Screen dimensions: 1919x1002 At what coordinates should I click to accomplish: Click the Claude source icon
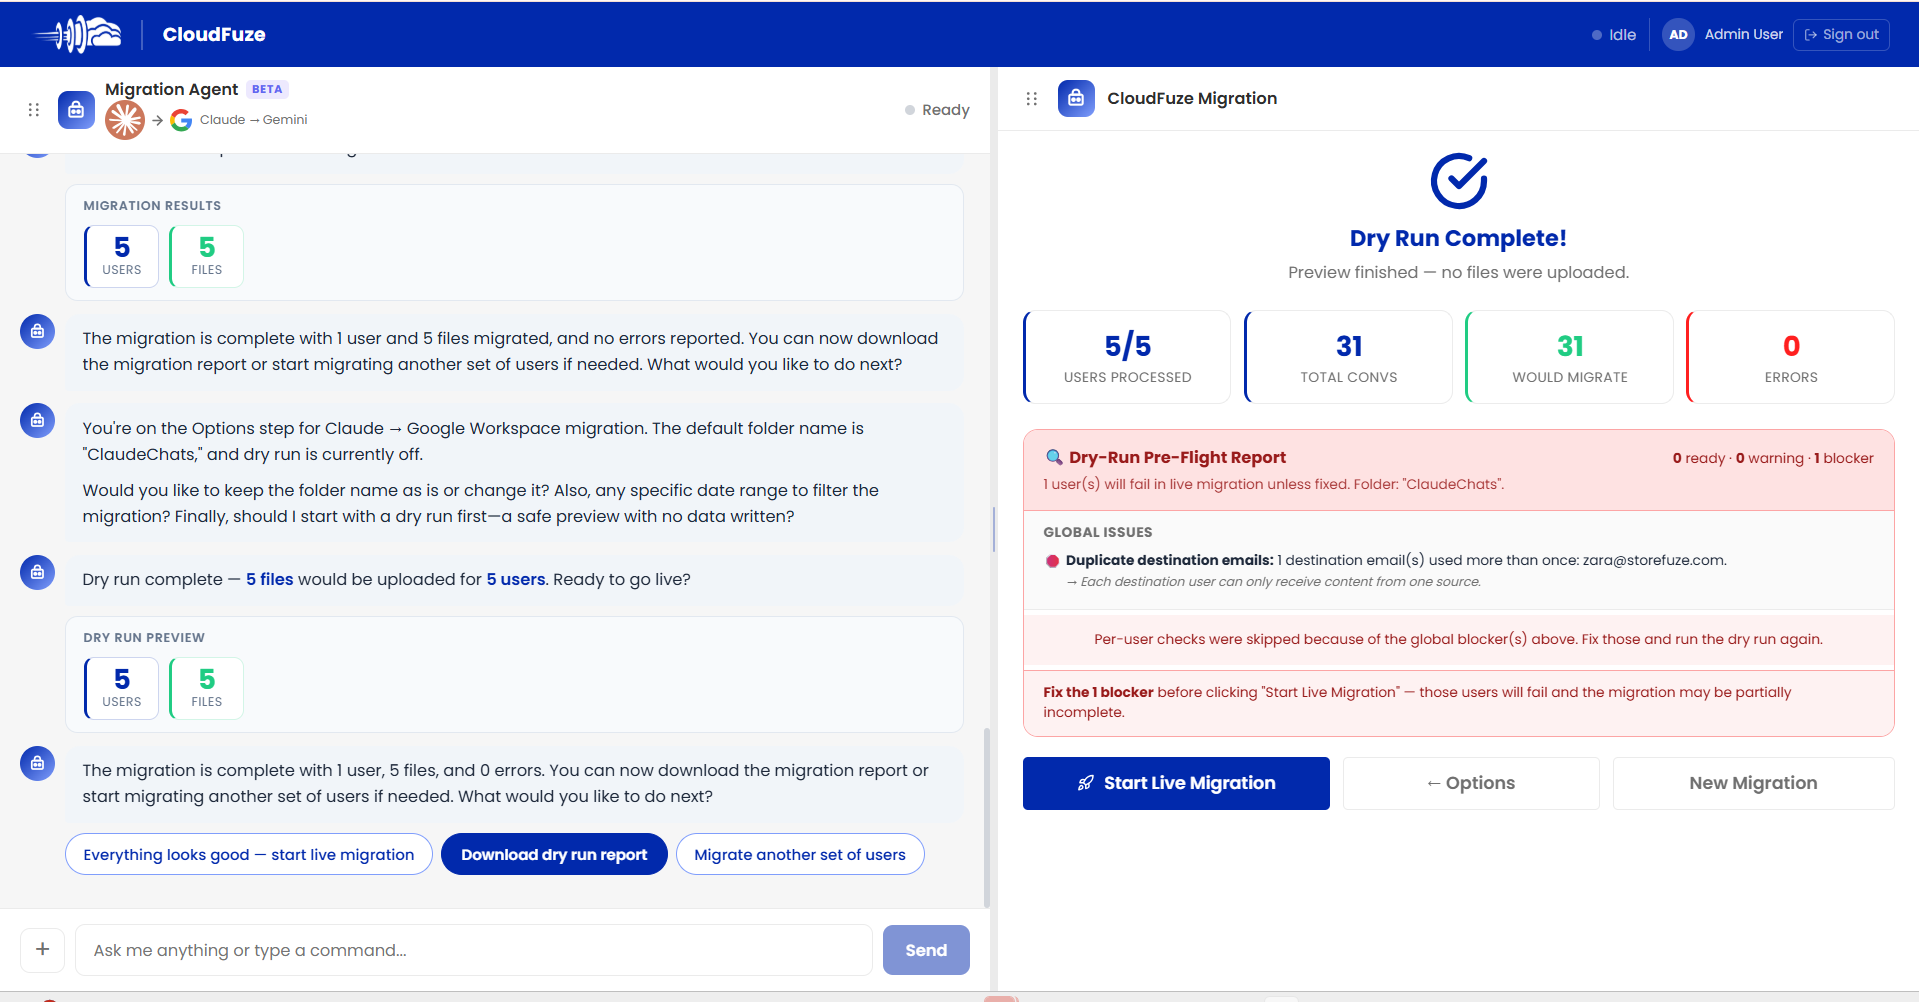125,120
